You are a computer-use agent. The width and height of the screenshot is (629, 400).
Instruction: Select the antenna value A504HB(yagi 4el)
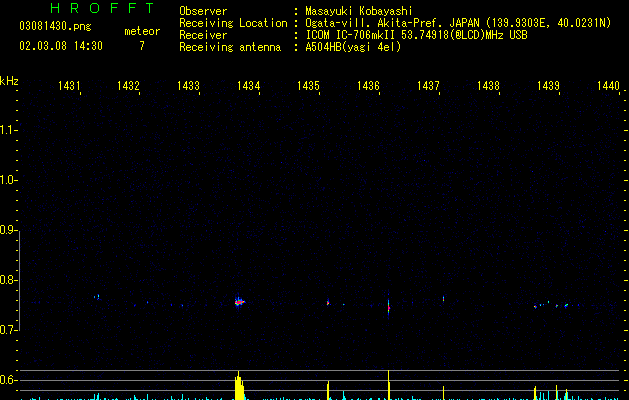(353, 47)
